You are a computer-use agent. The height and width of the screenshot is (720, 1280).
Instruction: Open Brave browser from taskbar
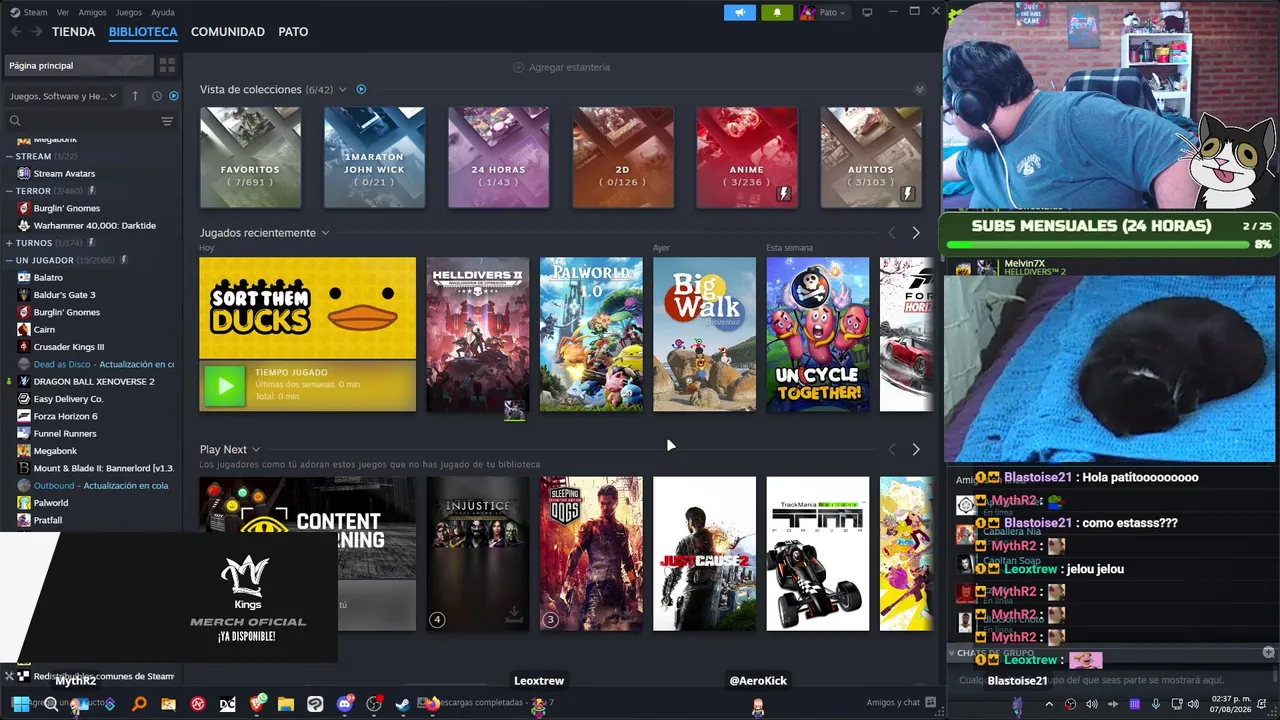pyautogui.click(x=258, y=704)
